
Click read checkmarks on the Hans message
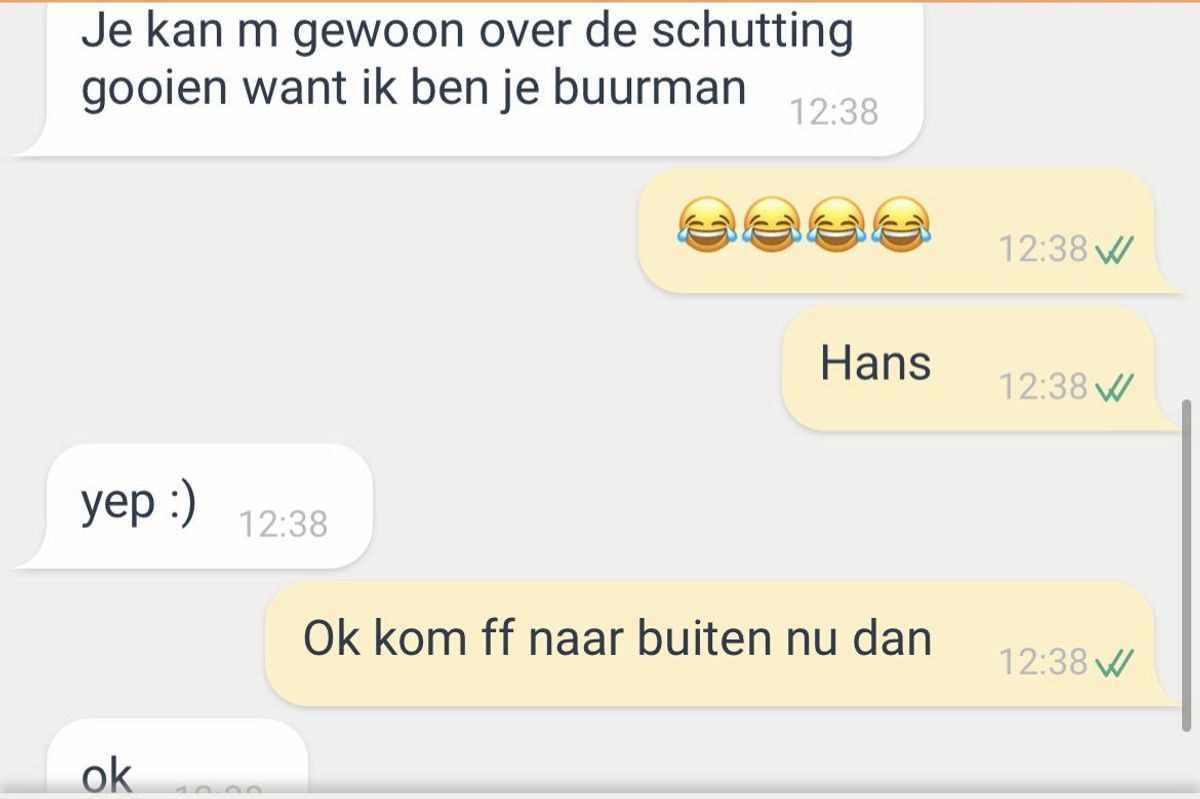coord(1114,387)
